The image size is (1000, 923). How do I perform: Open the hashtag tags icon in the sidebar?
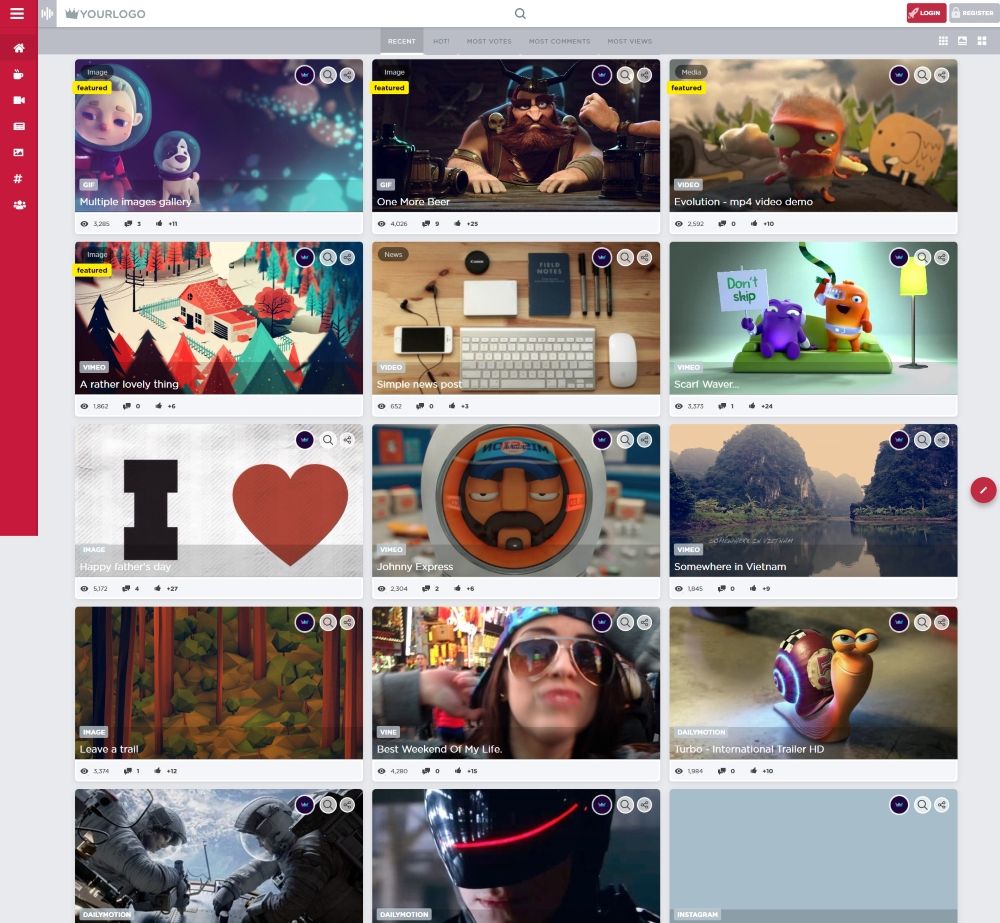tap(18, 179)
